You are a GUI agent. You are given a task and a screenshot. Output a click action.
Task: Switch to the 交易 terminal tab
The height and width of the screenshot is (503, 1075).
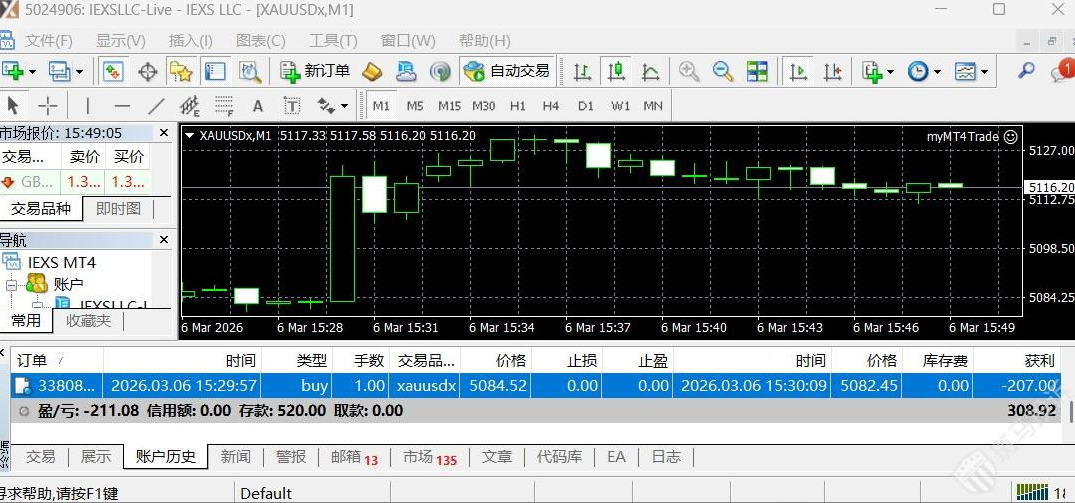point(40,456)
